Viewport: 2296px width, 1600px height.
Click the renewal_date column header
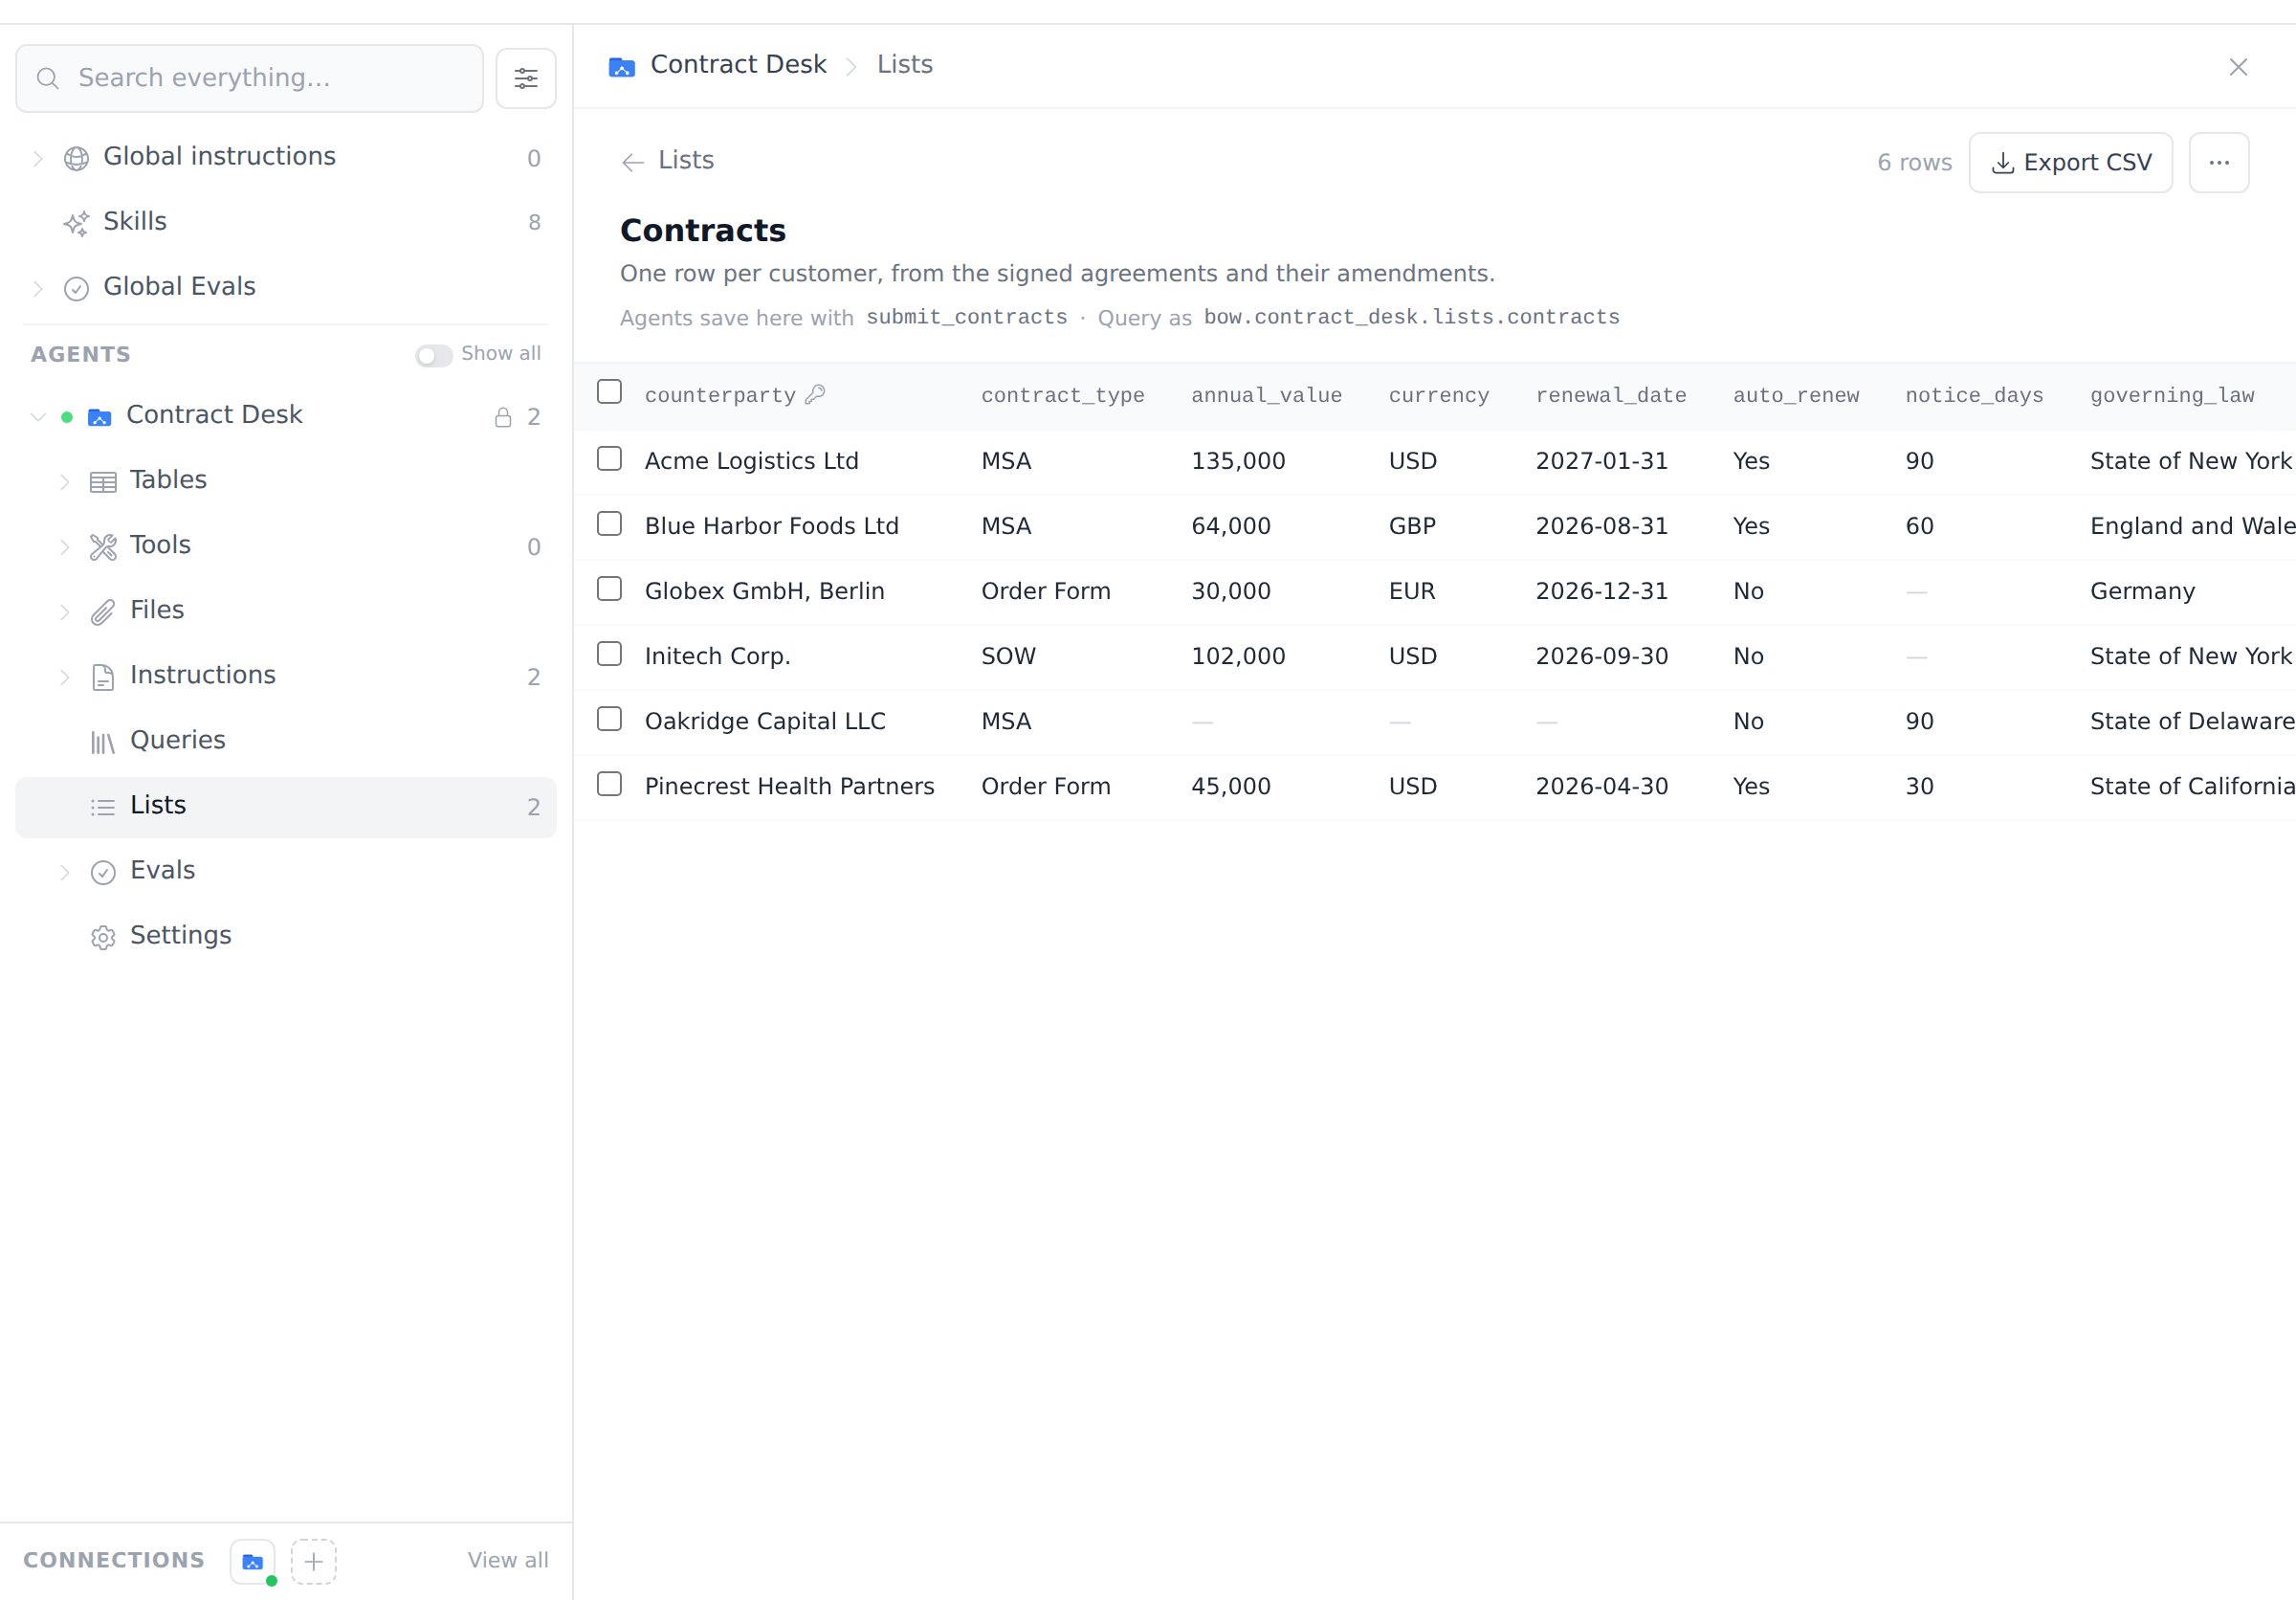pos(1610,395)
